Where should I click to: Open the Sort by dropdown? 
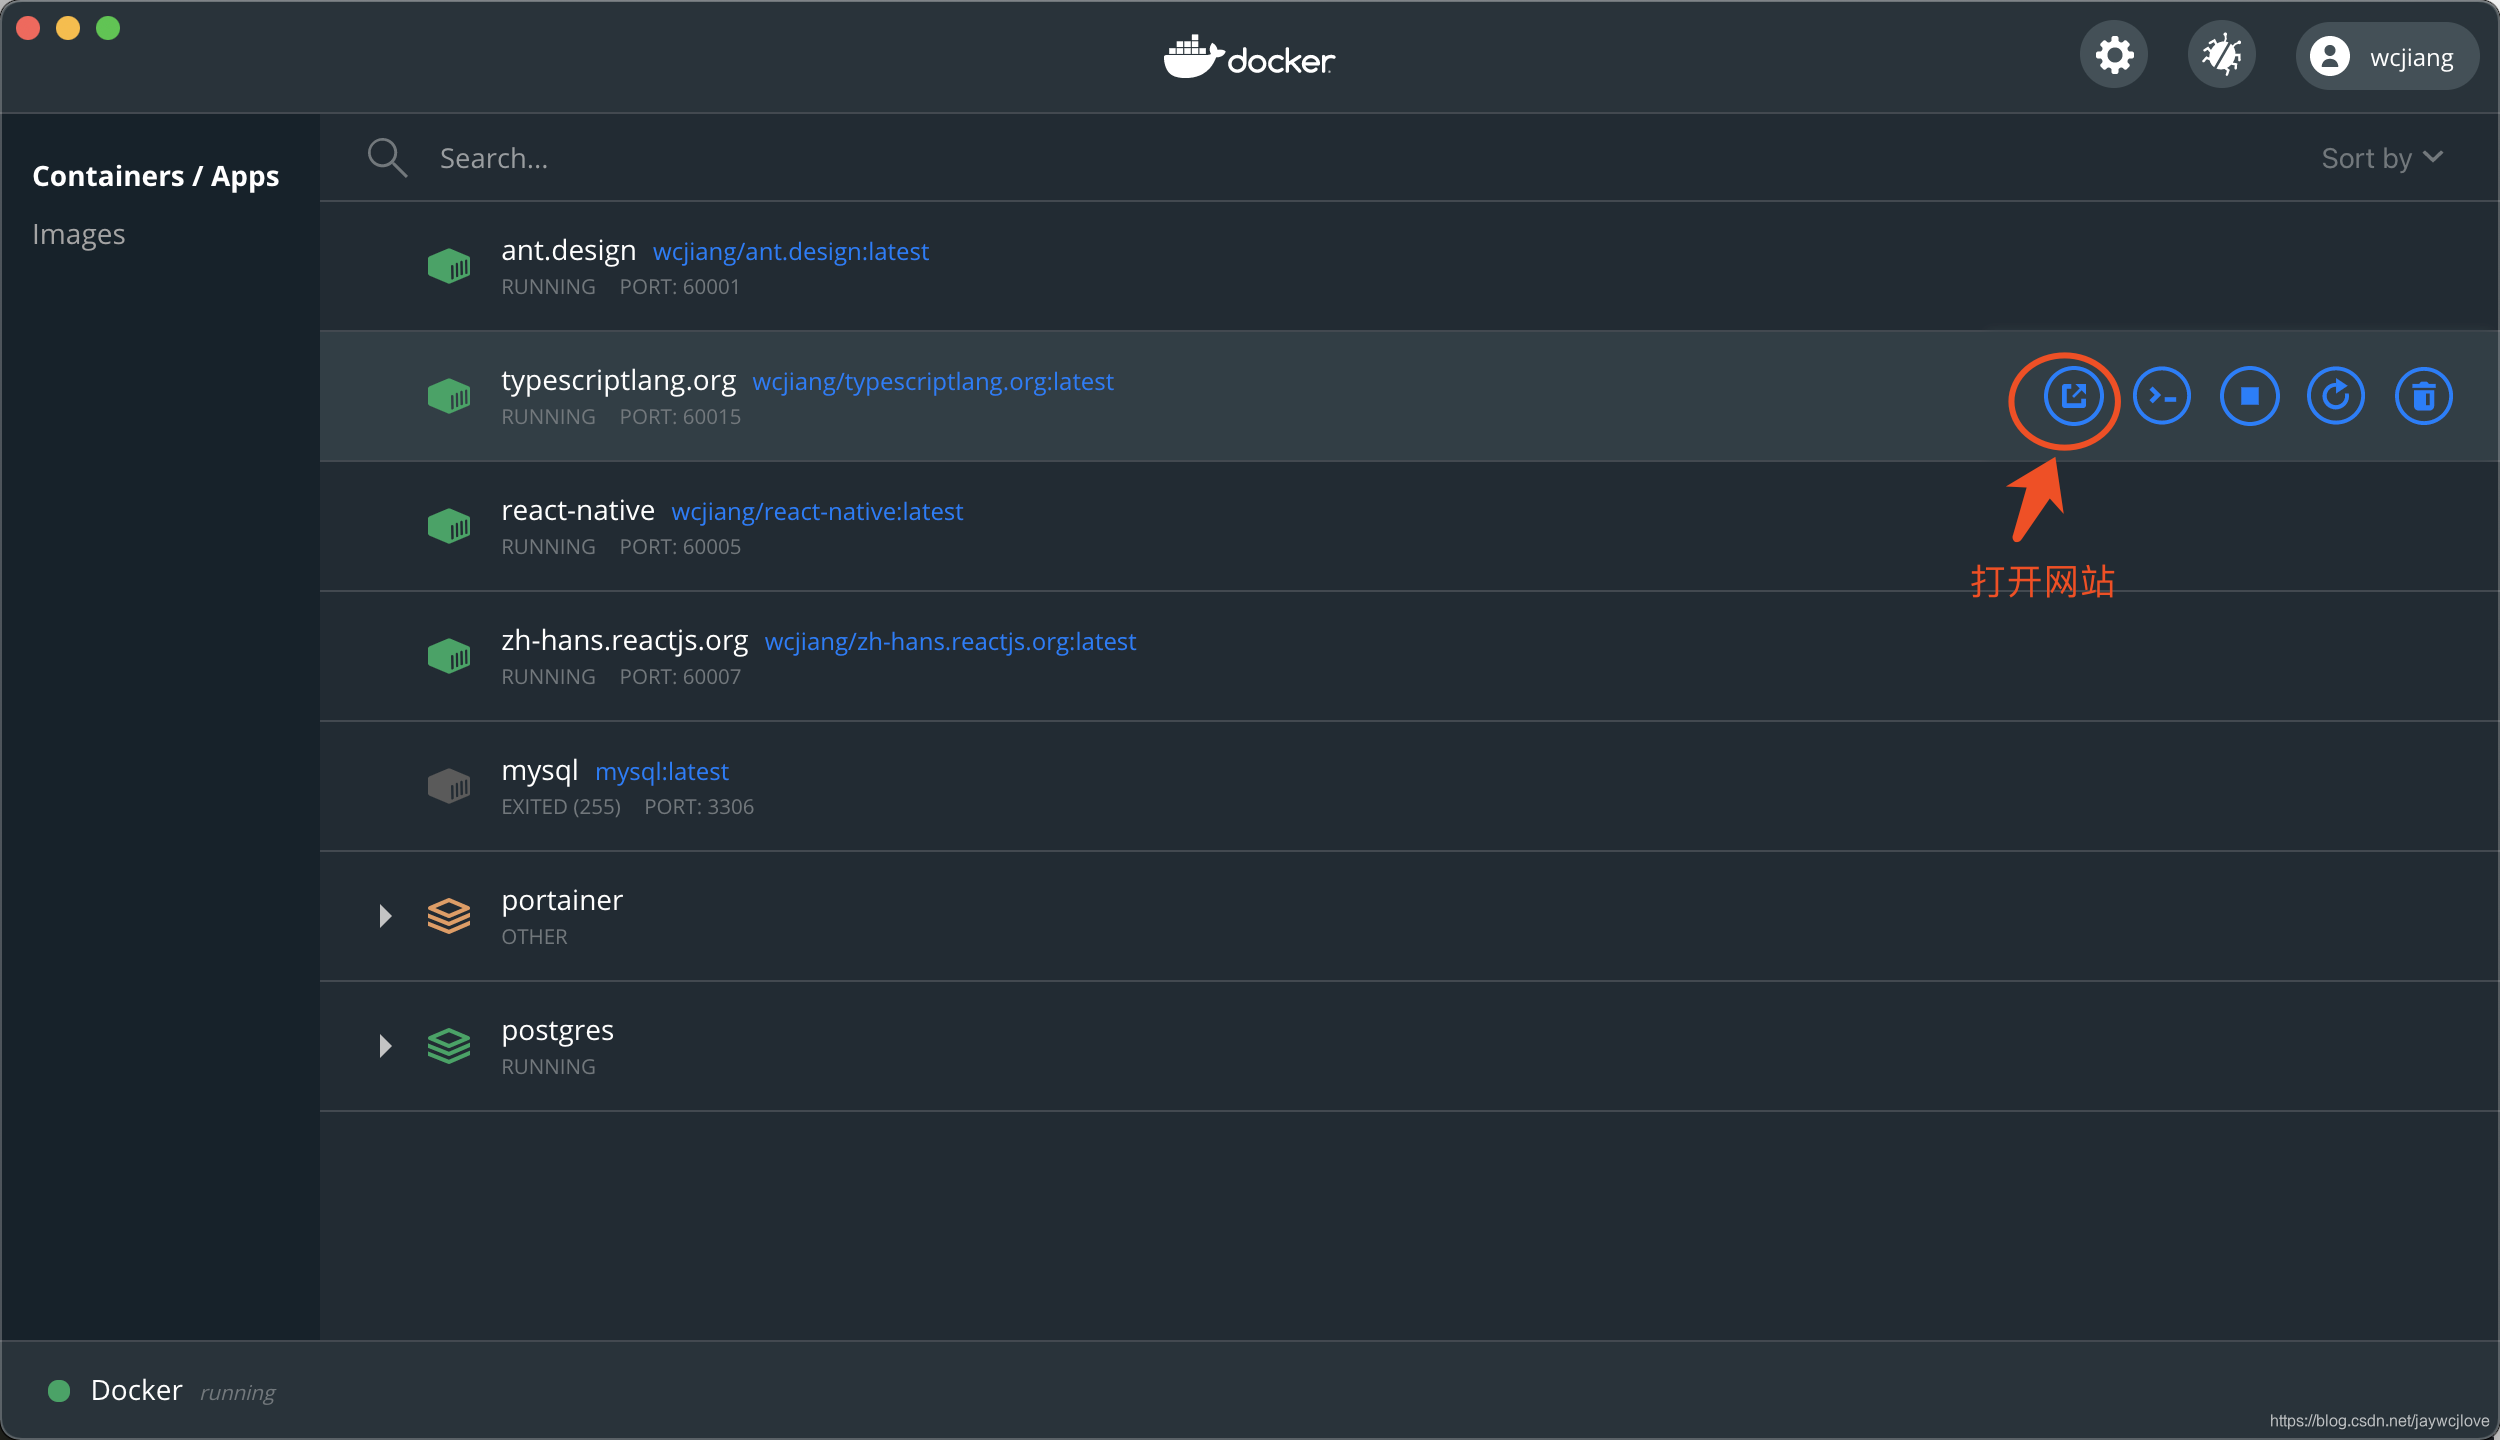click(x=2381, y=158)
